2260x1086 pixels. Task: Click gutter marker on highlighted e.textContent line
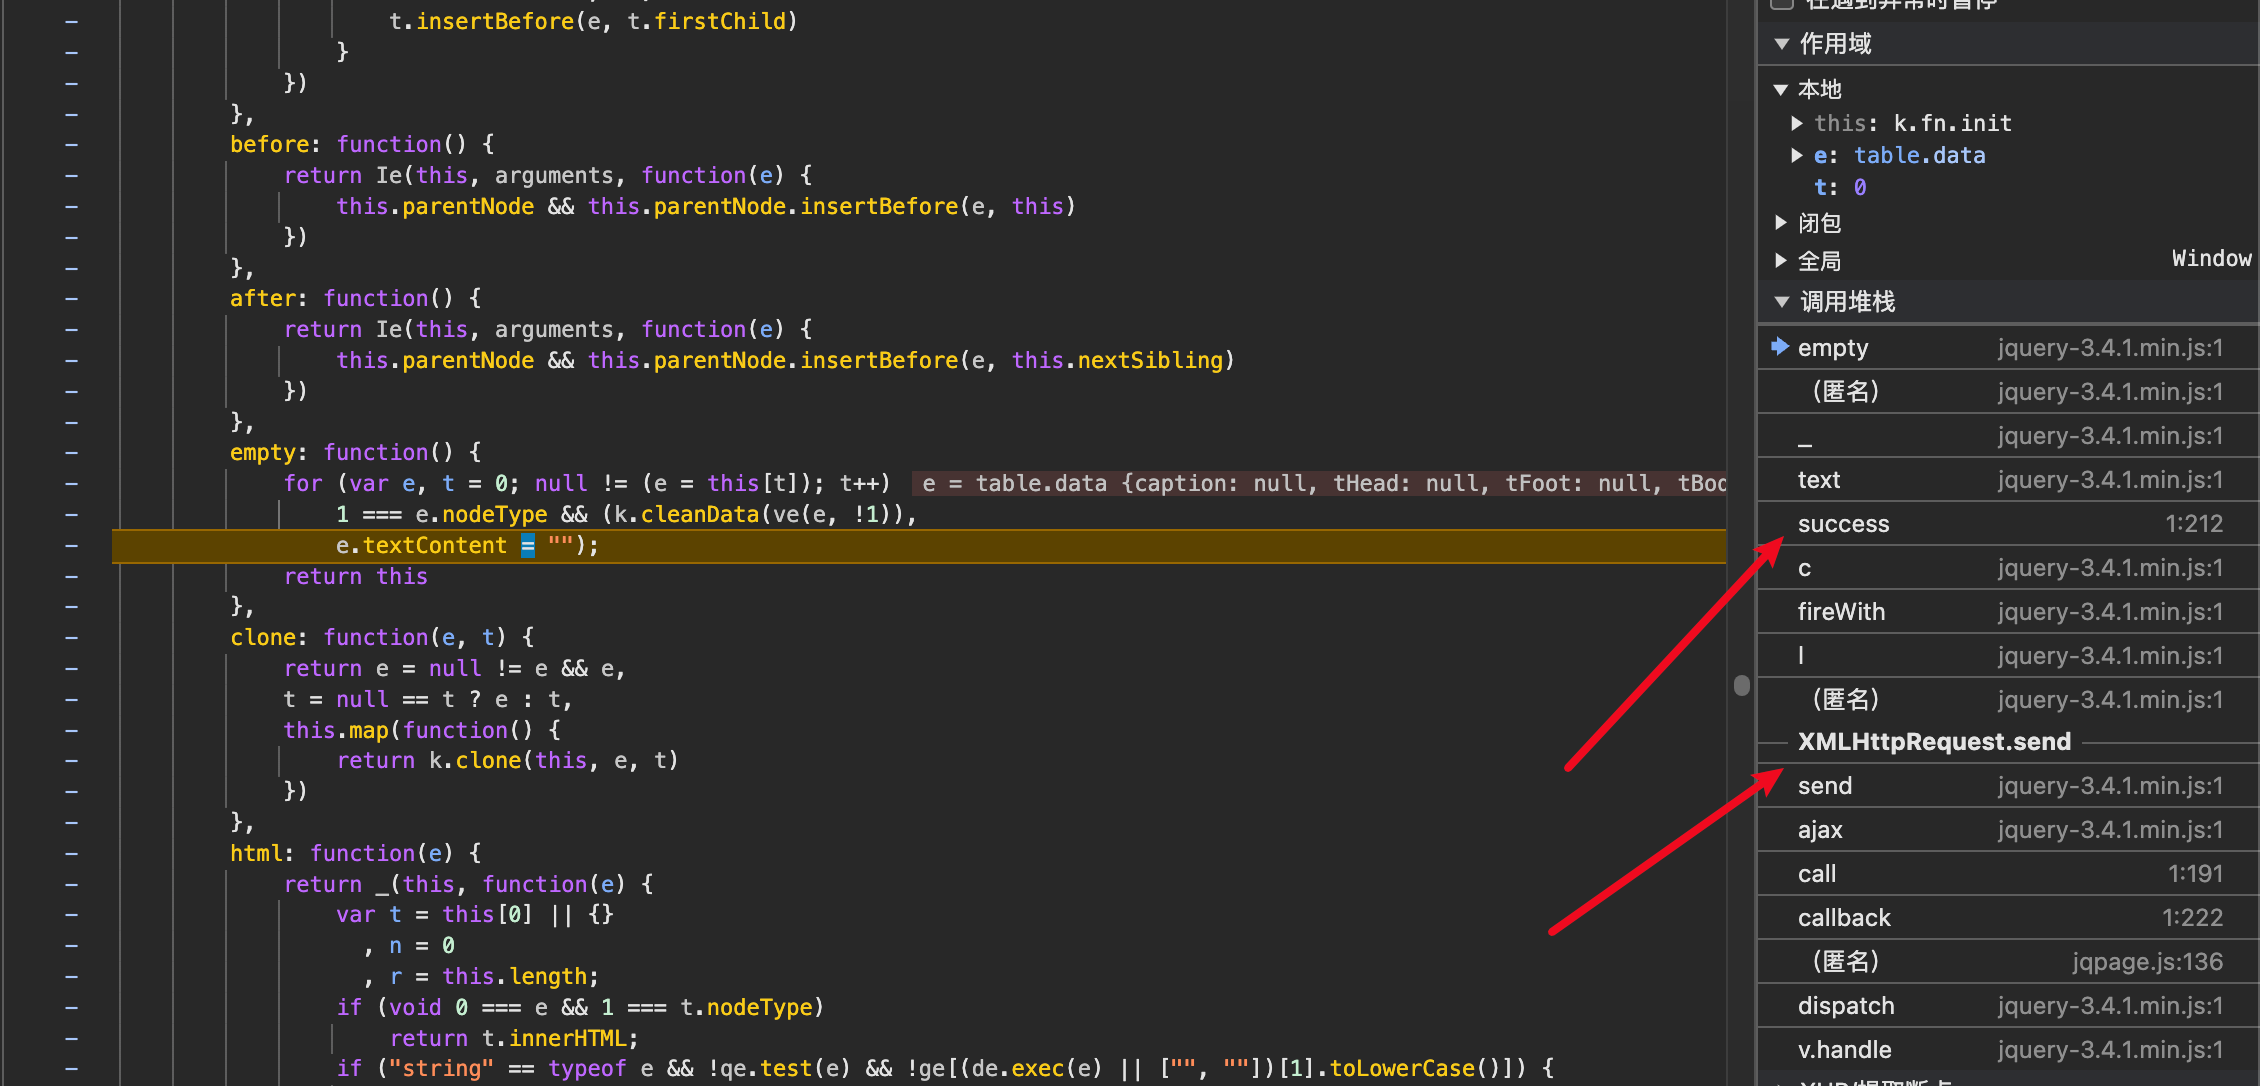pyautogui.click(x=72, y=546)
